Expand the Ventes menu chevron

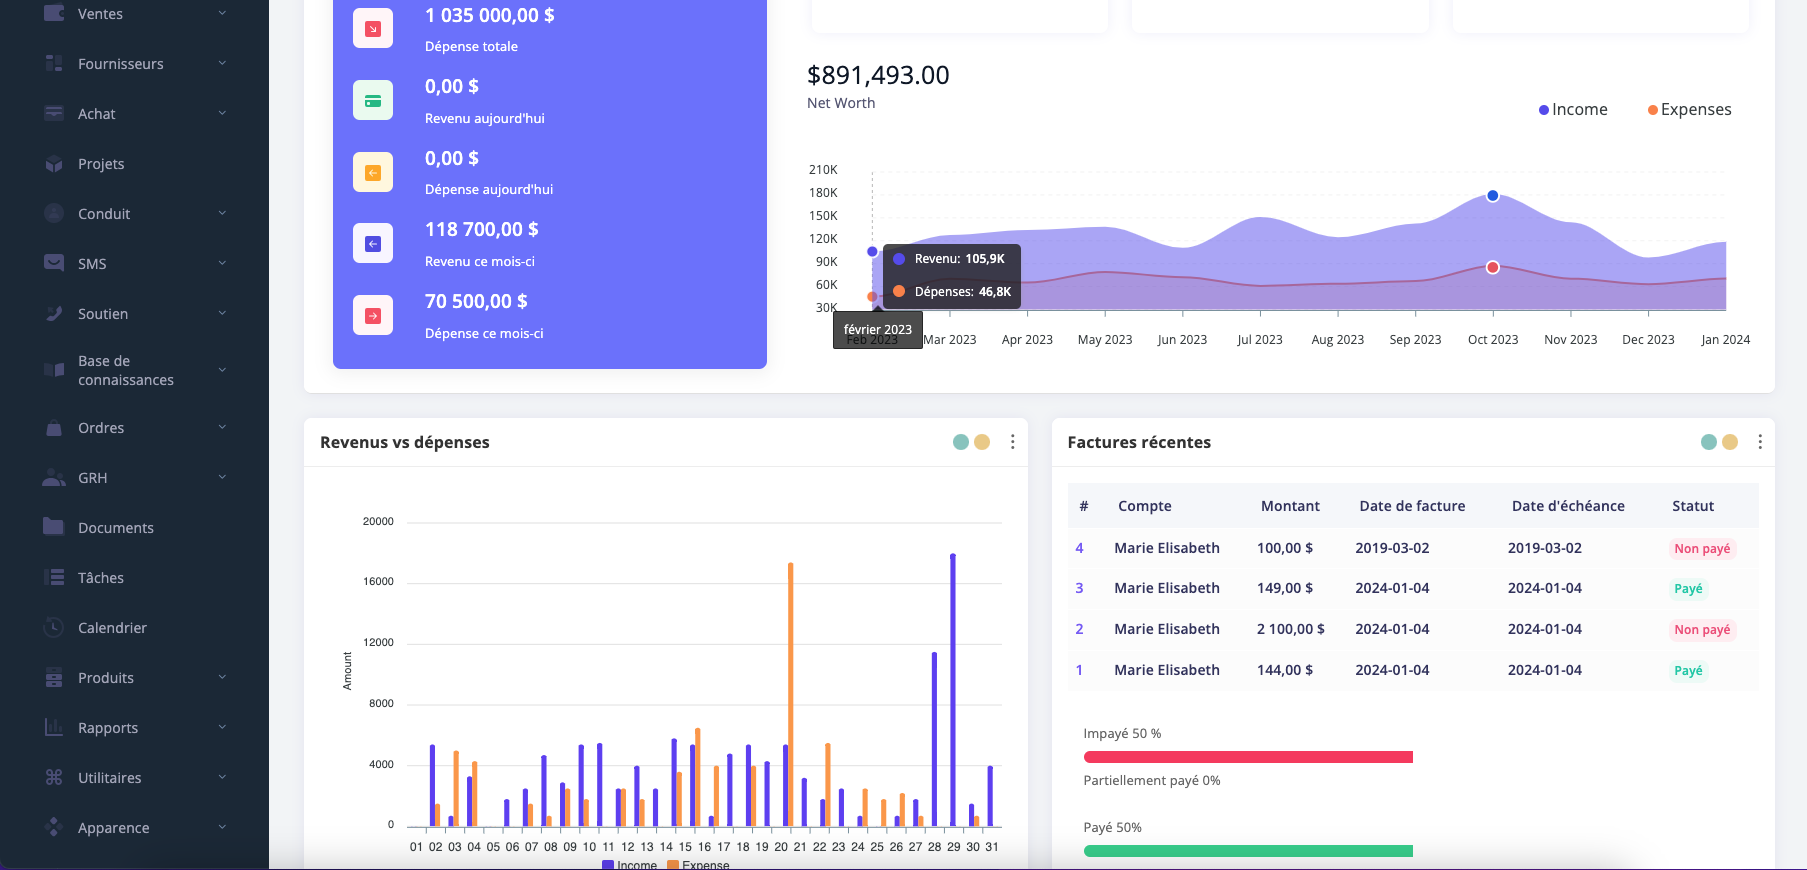click(222, 13)
